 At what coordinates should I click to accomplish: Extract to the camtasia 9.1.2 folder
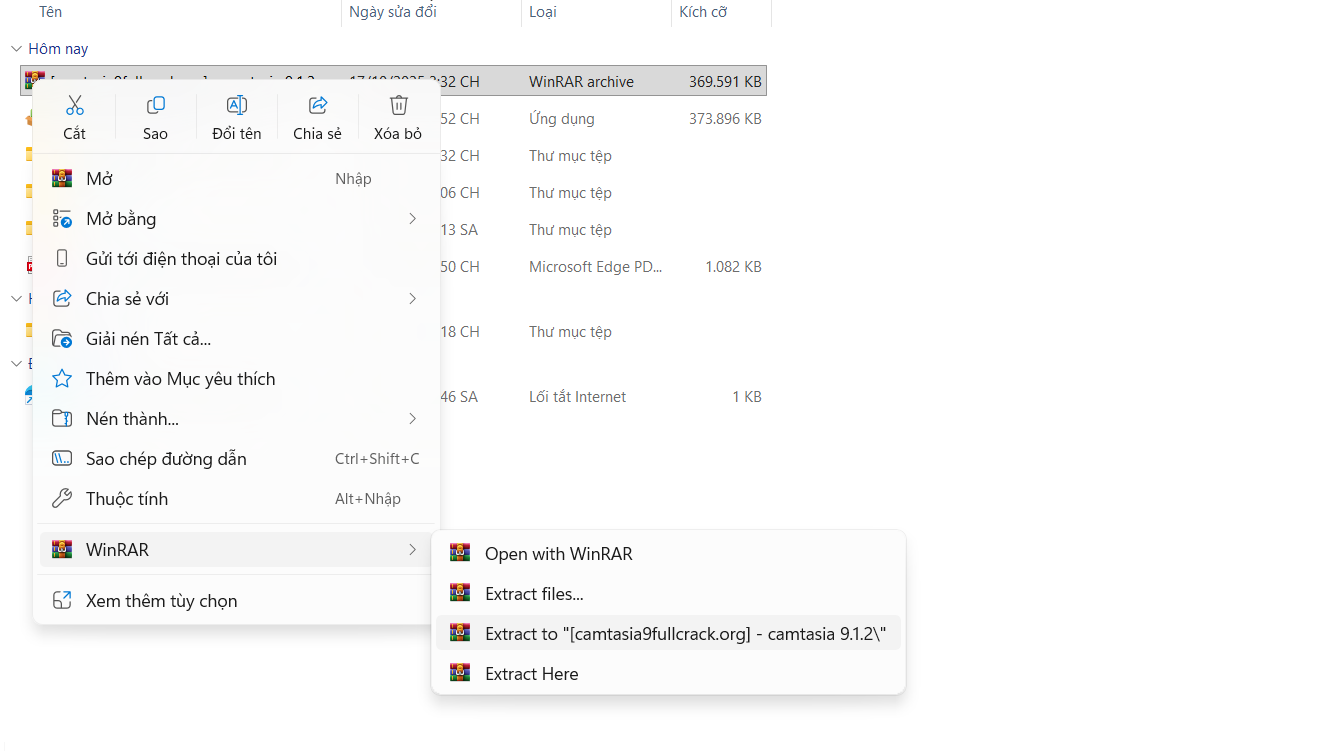[685, 634]
